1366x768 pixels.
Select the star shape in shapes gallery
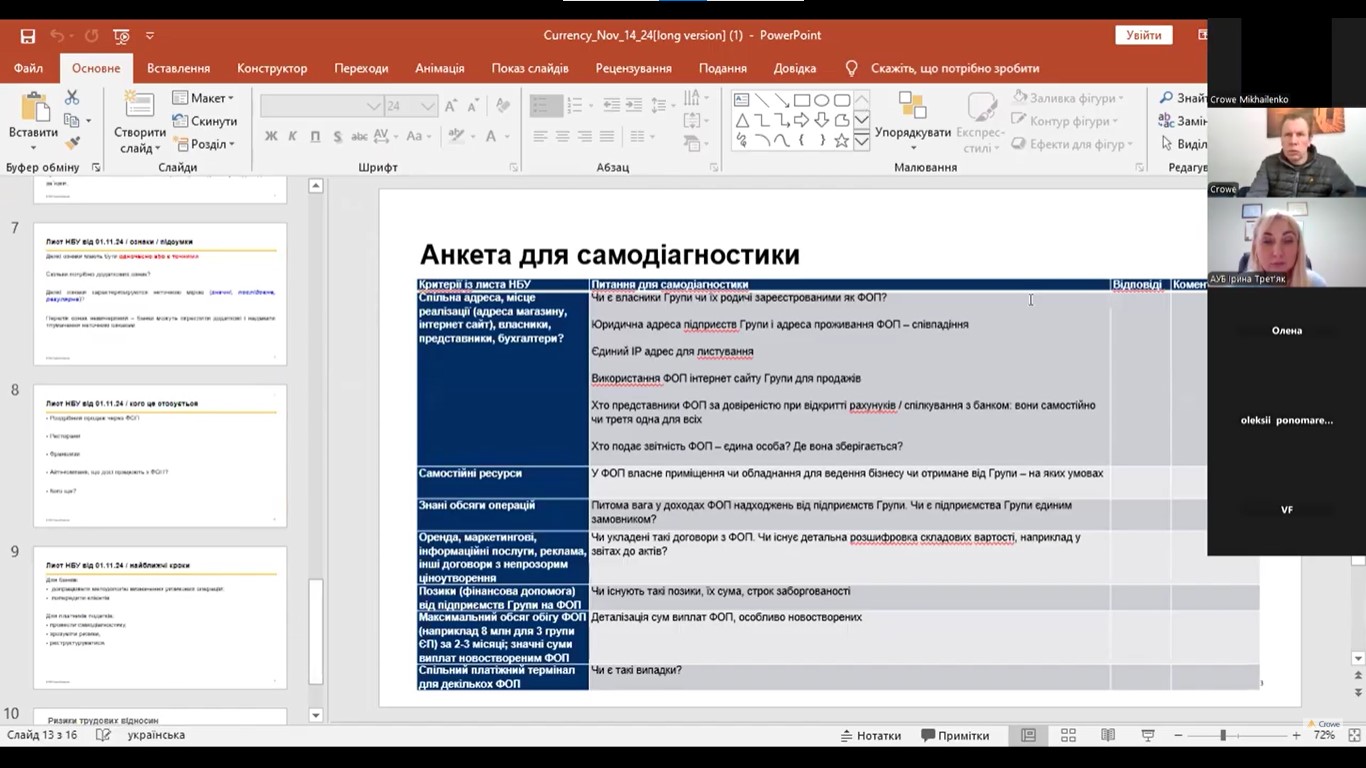(x=842, y=140)
